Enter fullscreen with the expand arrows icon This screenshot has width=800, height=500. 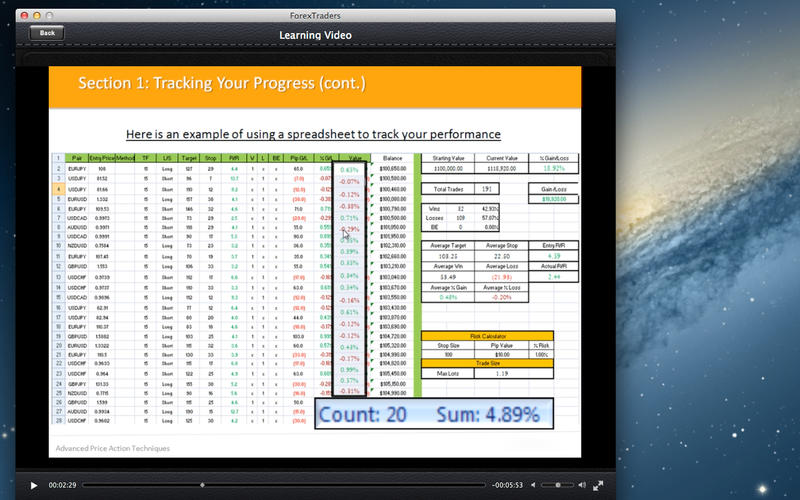(598, 485)
